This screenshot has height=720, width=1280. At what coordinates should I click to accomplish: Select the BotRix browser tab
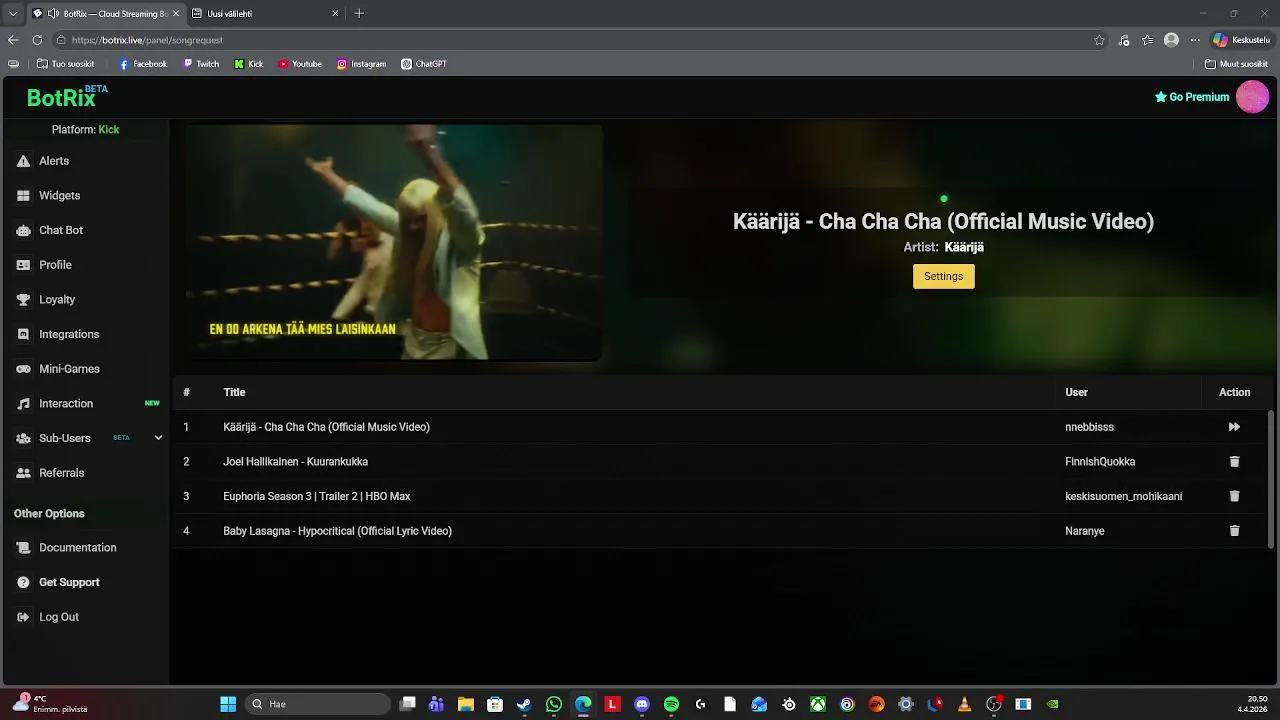[104, 14]
